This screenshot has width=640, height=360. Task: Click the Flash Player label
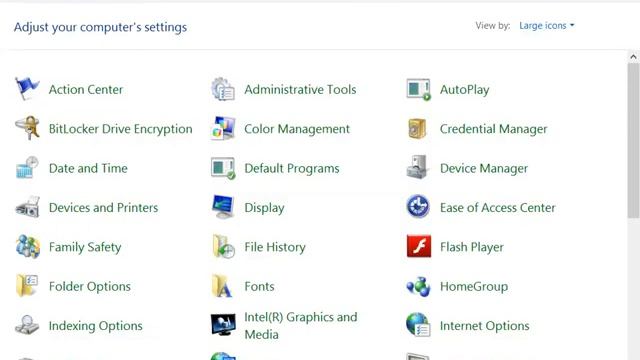[472, 247]
